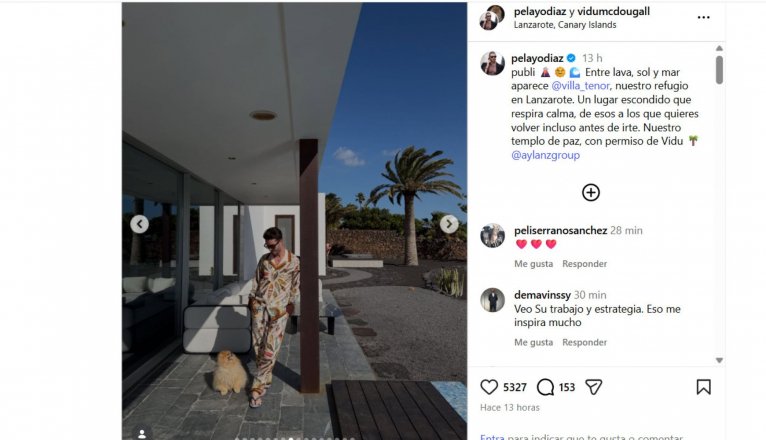Open comments via the speech bubble icon
This screenshot has height=440, width=766.
point(545,387)
